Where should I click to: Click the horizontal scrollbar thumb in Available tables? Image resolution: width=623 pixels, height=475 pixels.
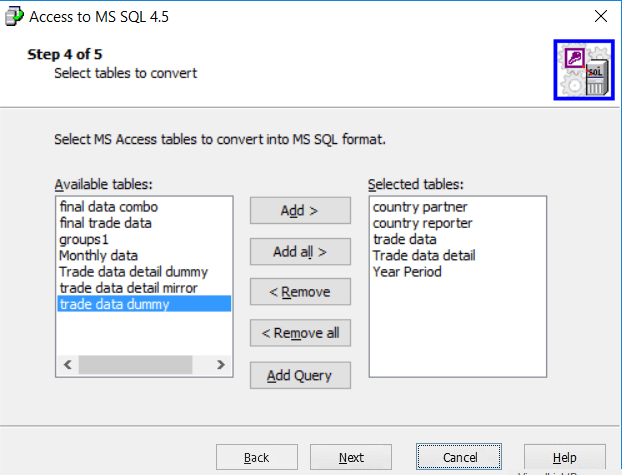coord(135,365)
